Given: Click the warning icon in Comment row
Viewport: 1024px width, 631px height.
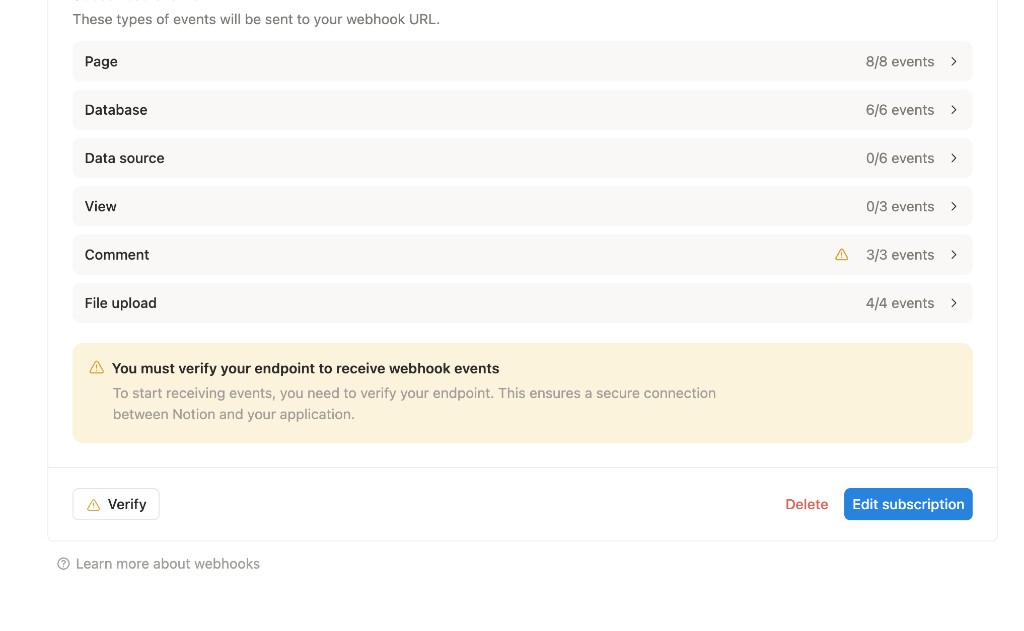Looking at the screenshot, I should [x=841, y=255].
